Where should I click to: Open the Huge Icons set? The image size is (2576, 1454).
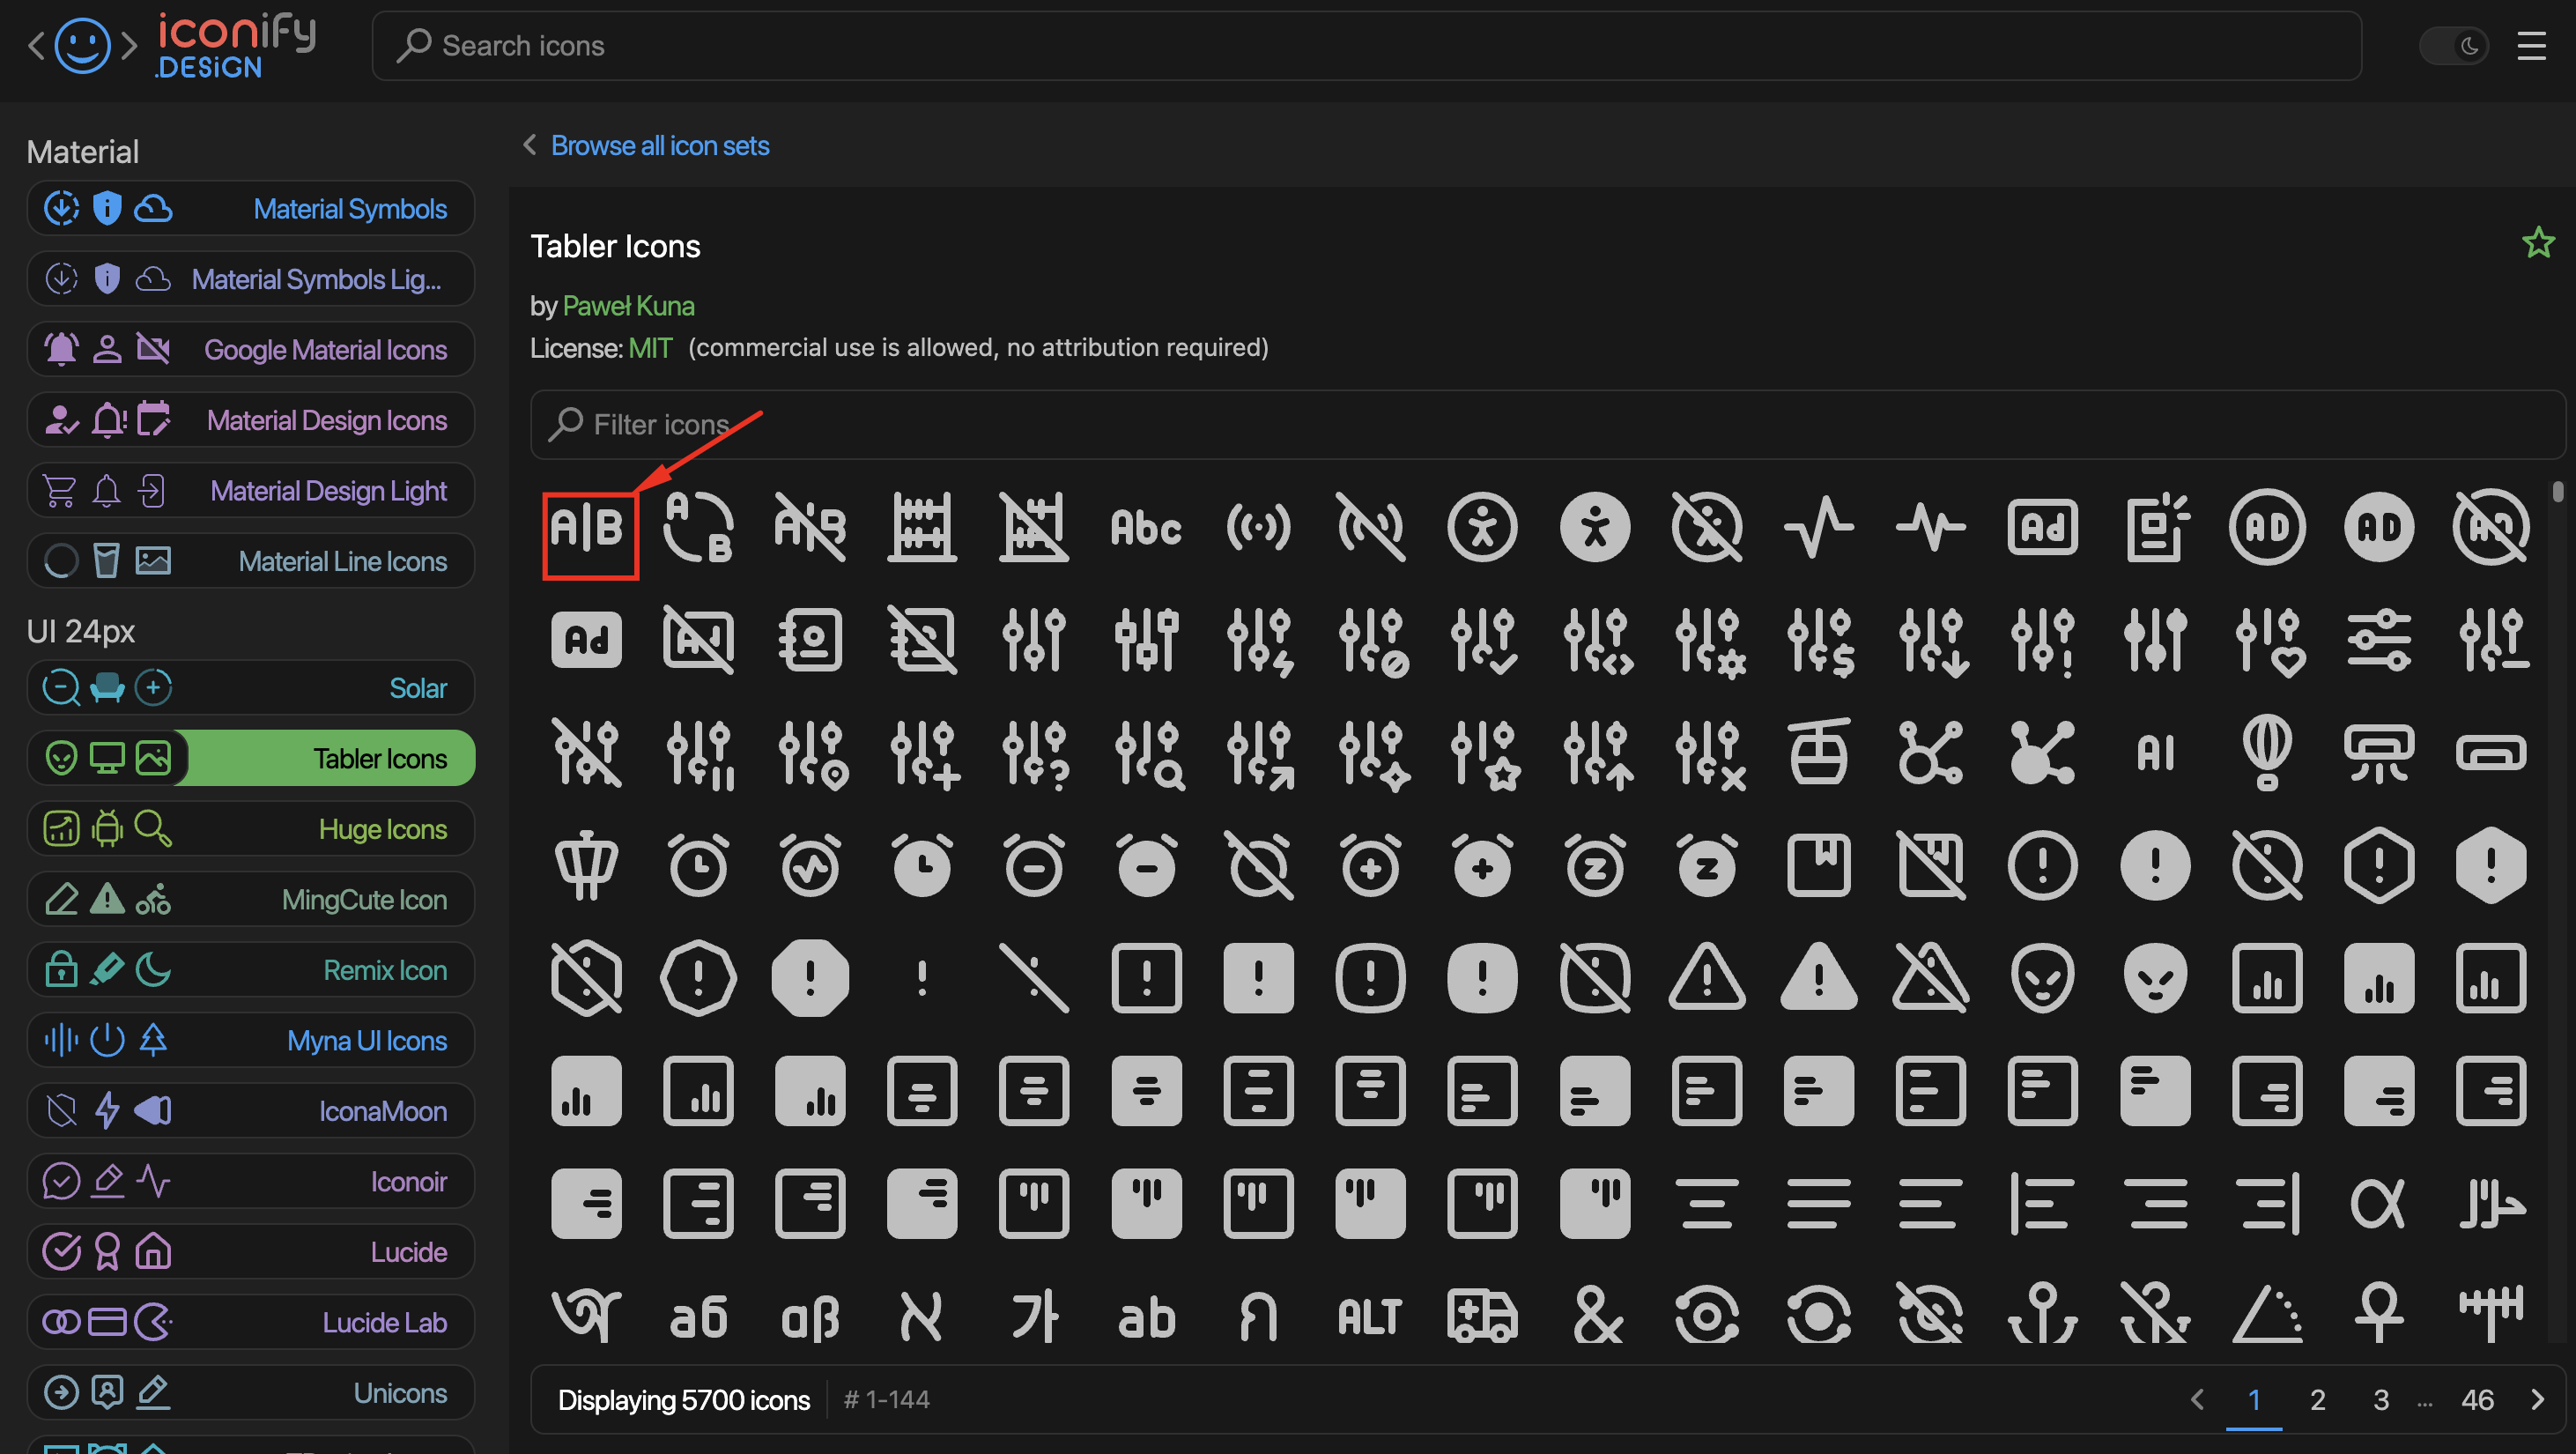click(x=250, y=828)
